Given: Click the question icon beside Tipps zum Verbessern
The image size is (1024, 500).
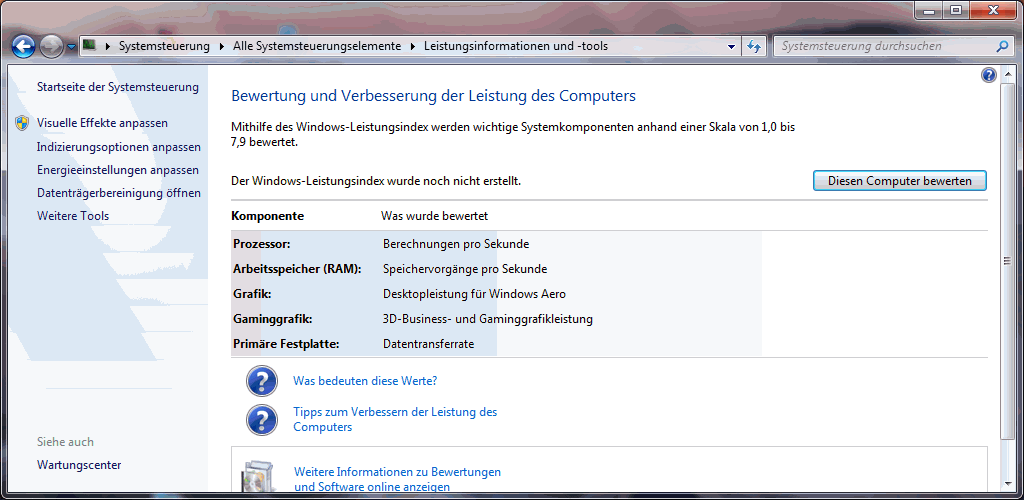Looking at the screenshot, I should [x=262, y=419].
